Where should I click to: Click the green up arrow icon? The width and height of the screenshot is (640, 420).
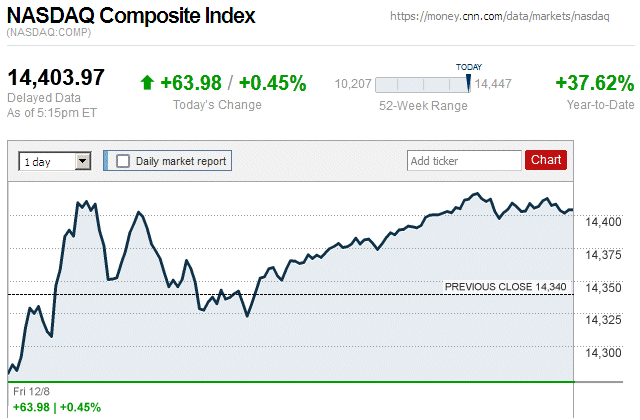pyautogui.click(x=148, y=83)
